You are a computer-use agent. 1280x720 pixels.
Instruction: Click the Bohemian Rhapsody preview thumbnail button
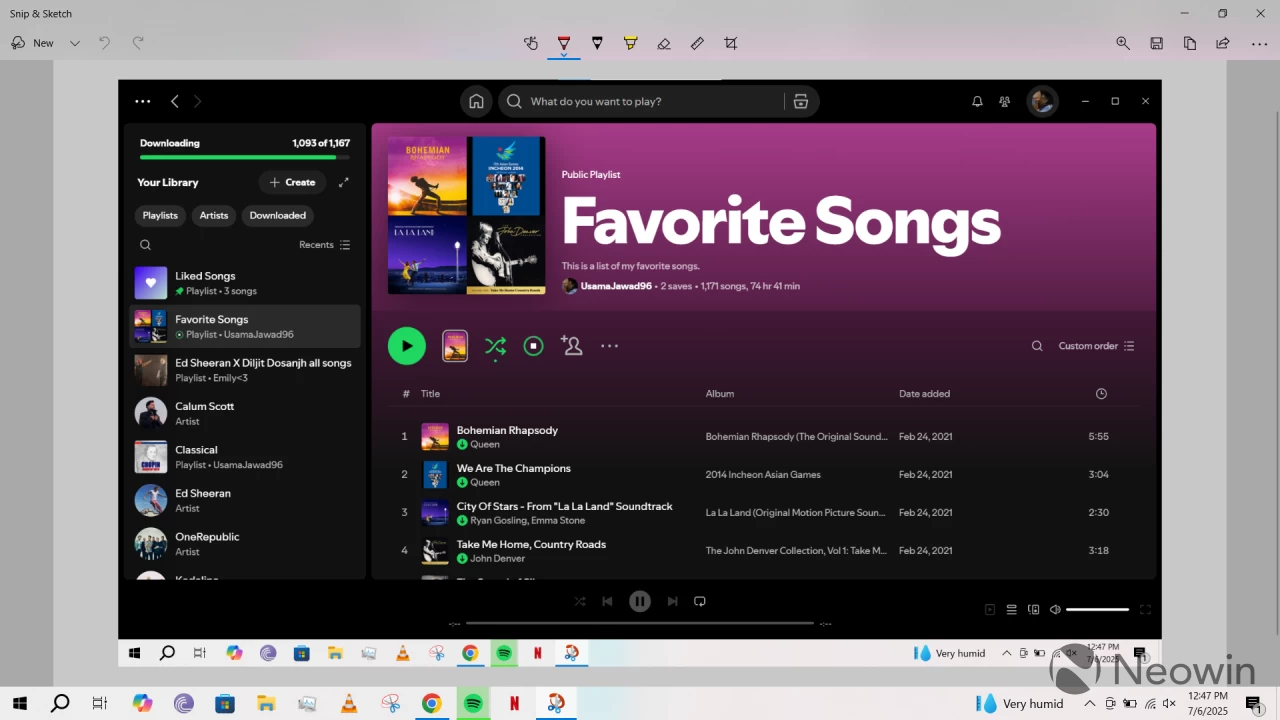(455, 346)
